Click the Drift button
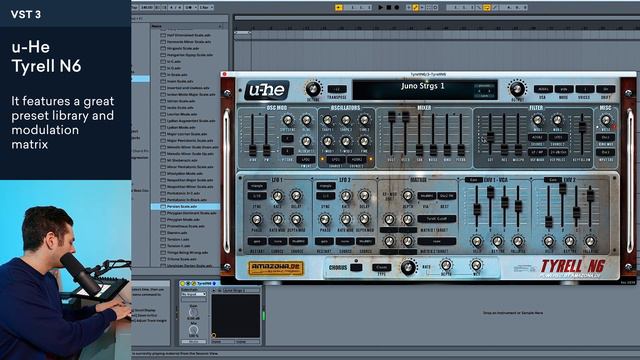Screen dimensions: 640x360 pos(605,89)
